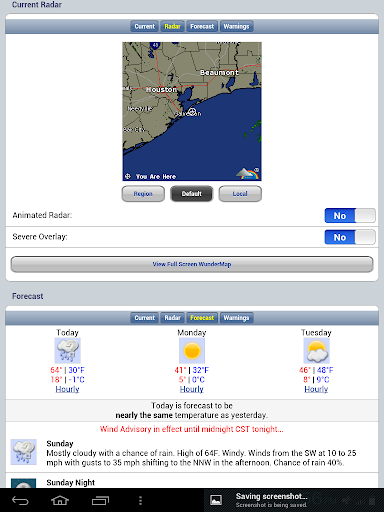Open the recent apps icon
Viewport: 384px width, 512px height.
100,500
